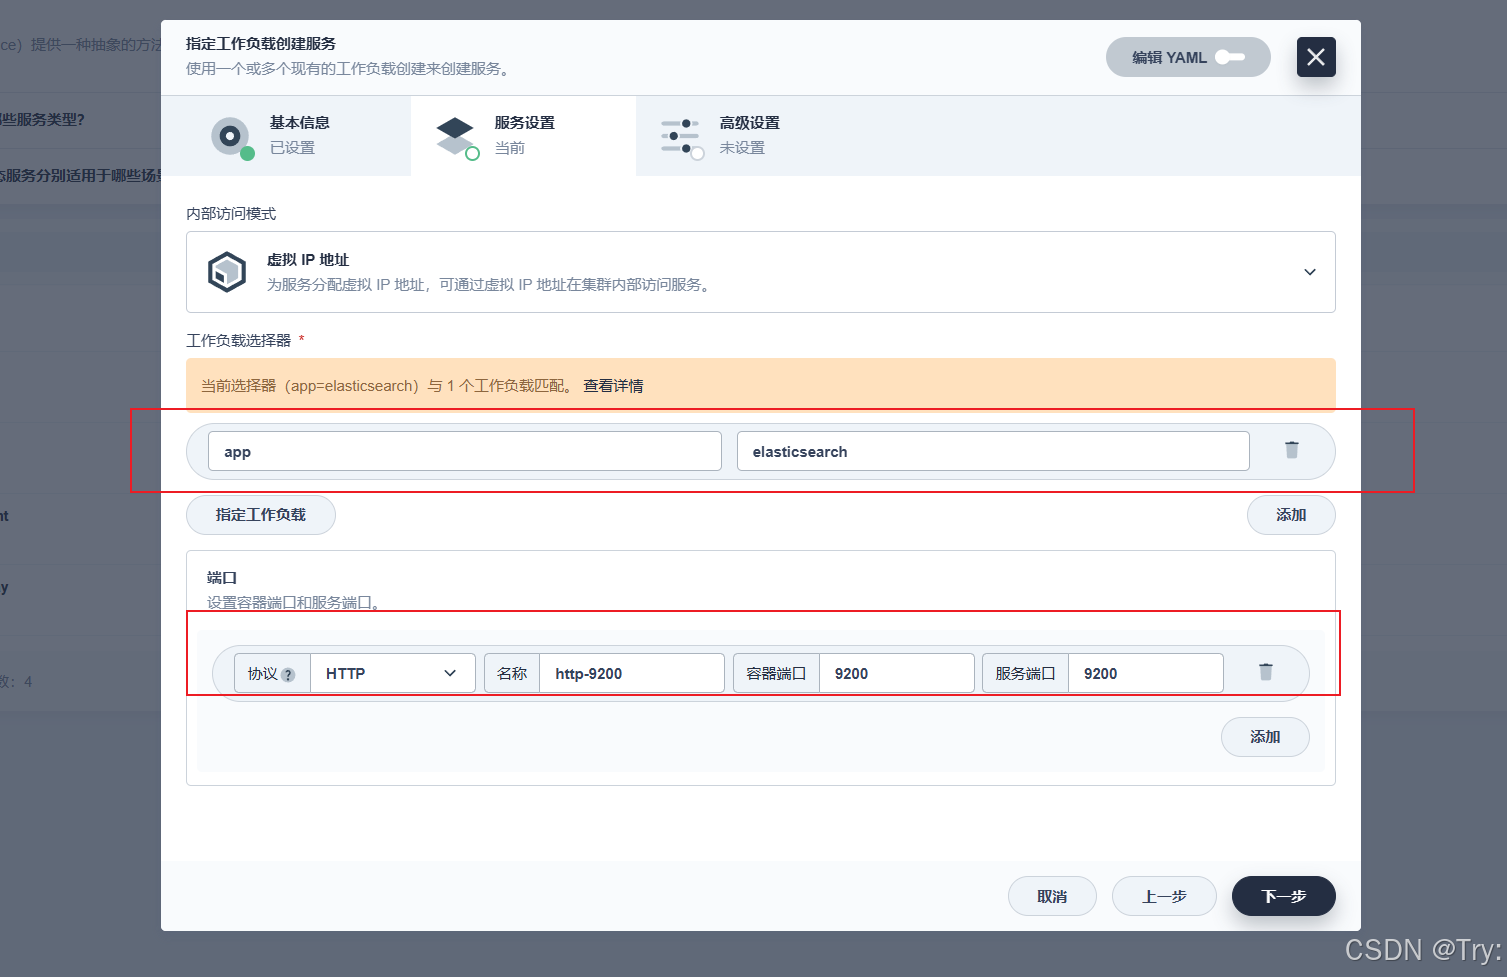Delete the http-9200 port row
Viewport: 1507px width, 977px height.
[x=1266, y=672]
